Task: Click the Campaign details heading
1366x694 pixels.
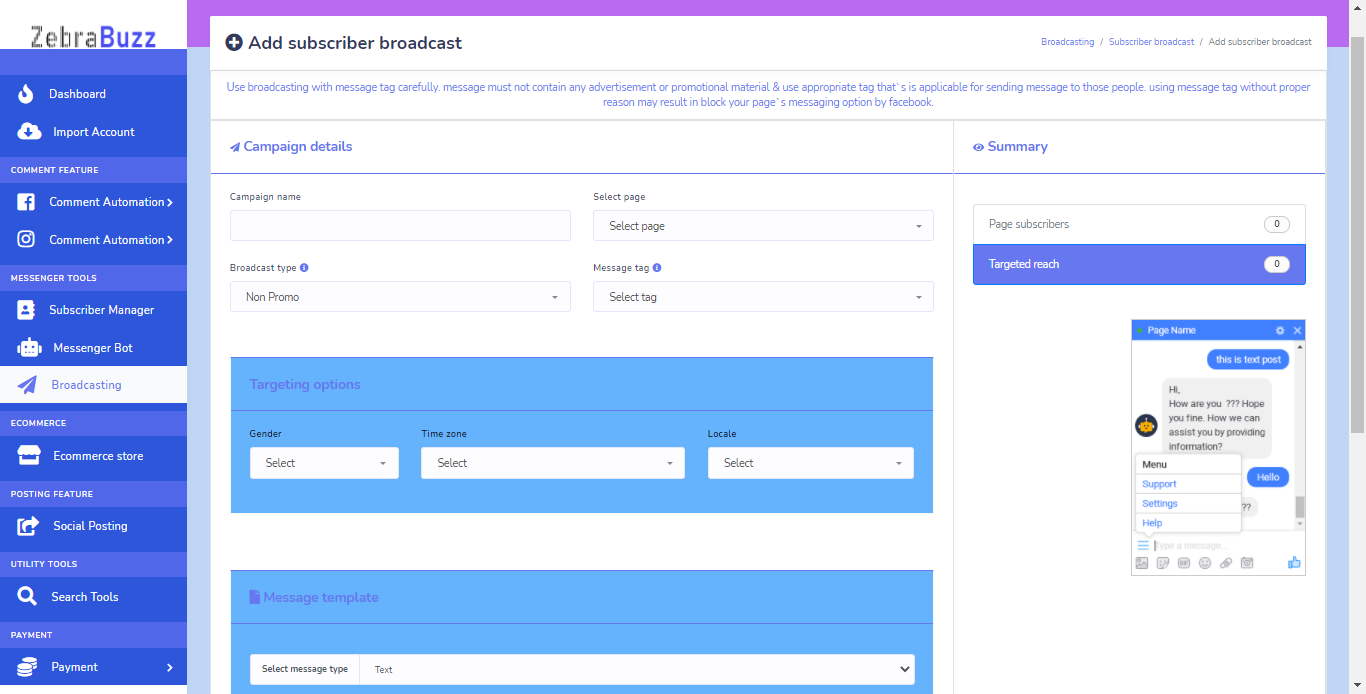Action: click(x=291, y=147)
